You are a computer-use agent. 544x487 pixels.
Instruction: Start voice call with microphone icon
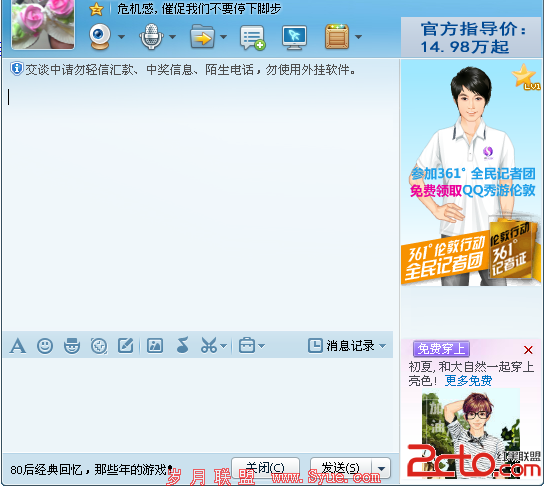point(151,36)
